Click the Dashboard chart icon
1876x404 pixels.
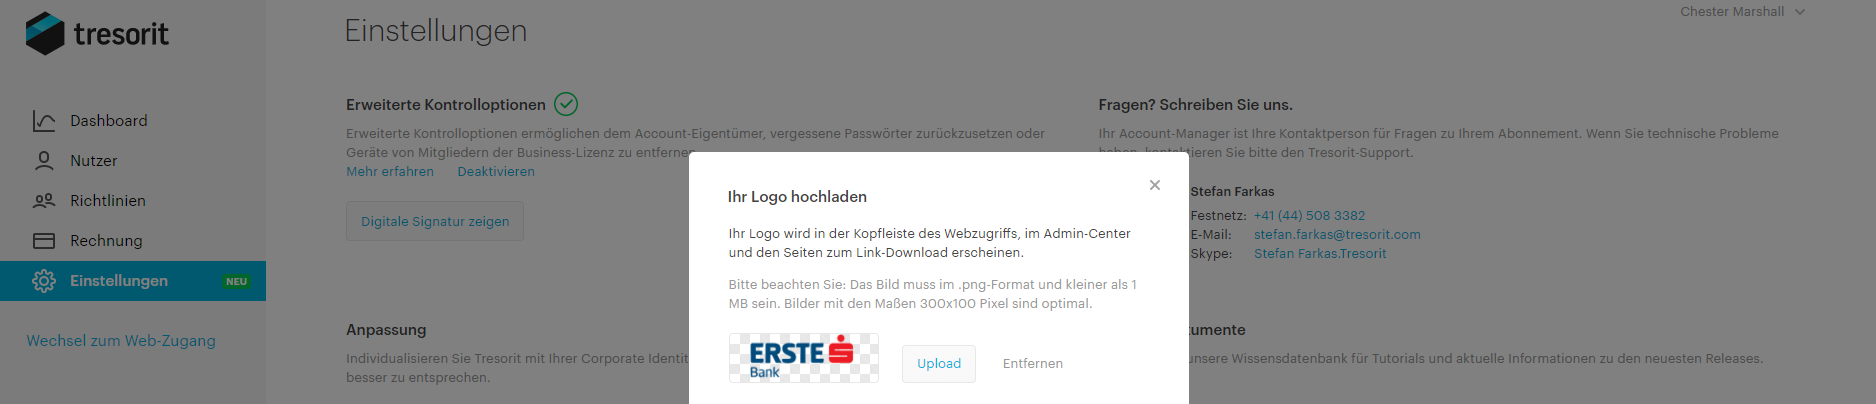click(44, 121)
